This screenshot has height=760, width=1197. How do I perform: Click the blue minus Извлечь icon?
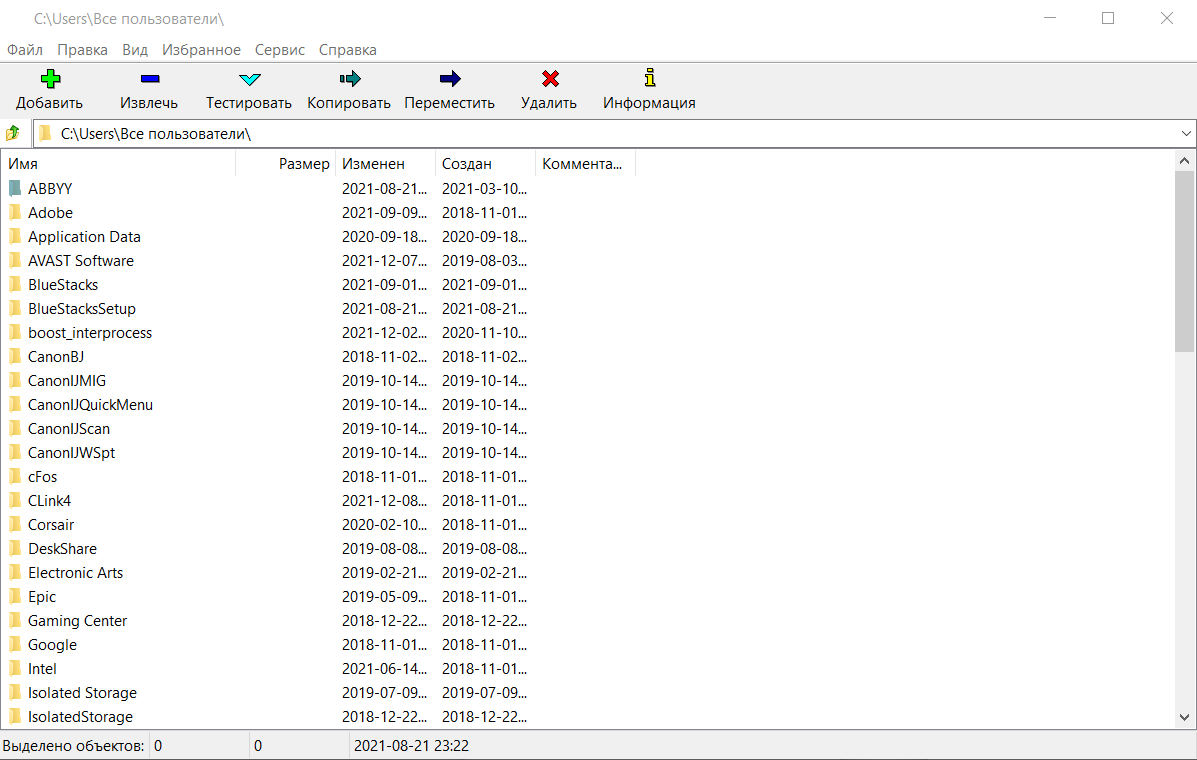click(149, 79)
